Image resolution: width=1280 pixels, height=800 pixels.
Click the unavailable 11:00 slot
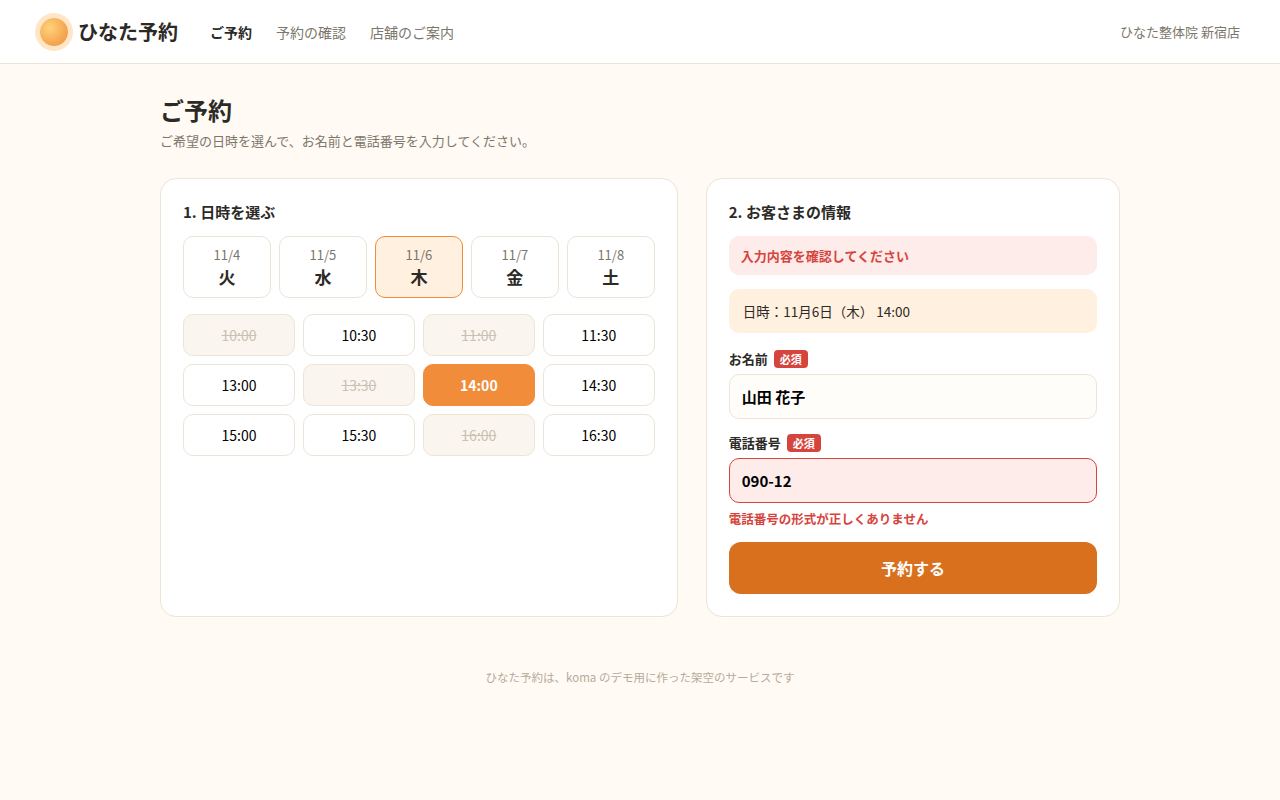[x=479, y=335]
